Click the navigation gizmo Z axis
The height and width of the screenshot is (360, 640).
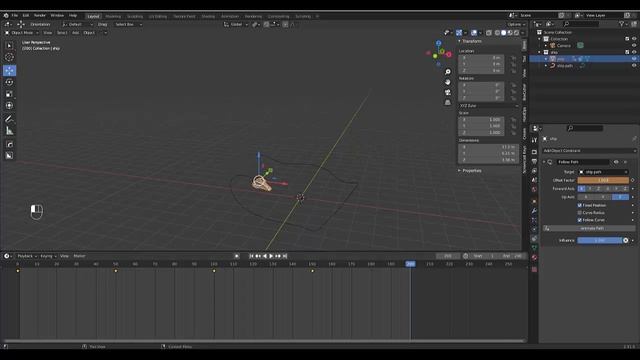[x=438, y=43]
